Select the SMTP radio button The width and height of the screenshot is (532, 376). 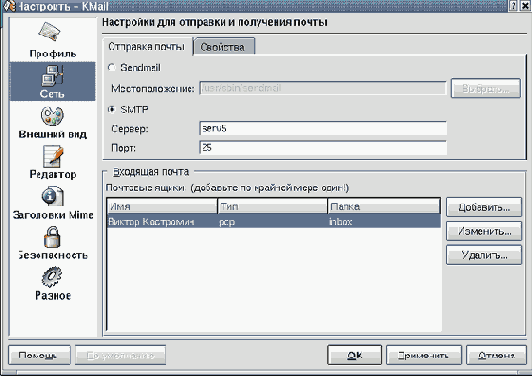pyautogui.click(x=112, y=109)
